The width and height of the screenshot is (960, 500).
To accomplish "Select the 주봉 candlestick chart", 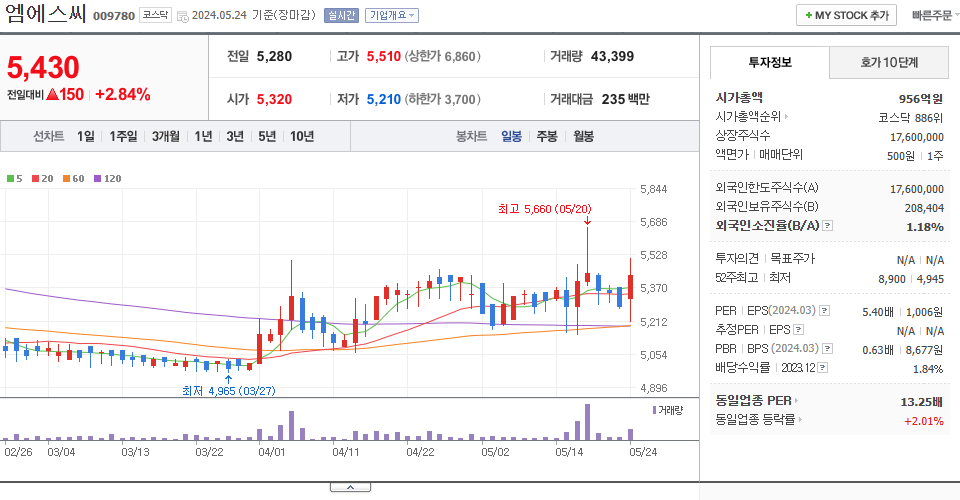I will 547,136.
